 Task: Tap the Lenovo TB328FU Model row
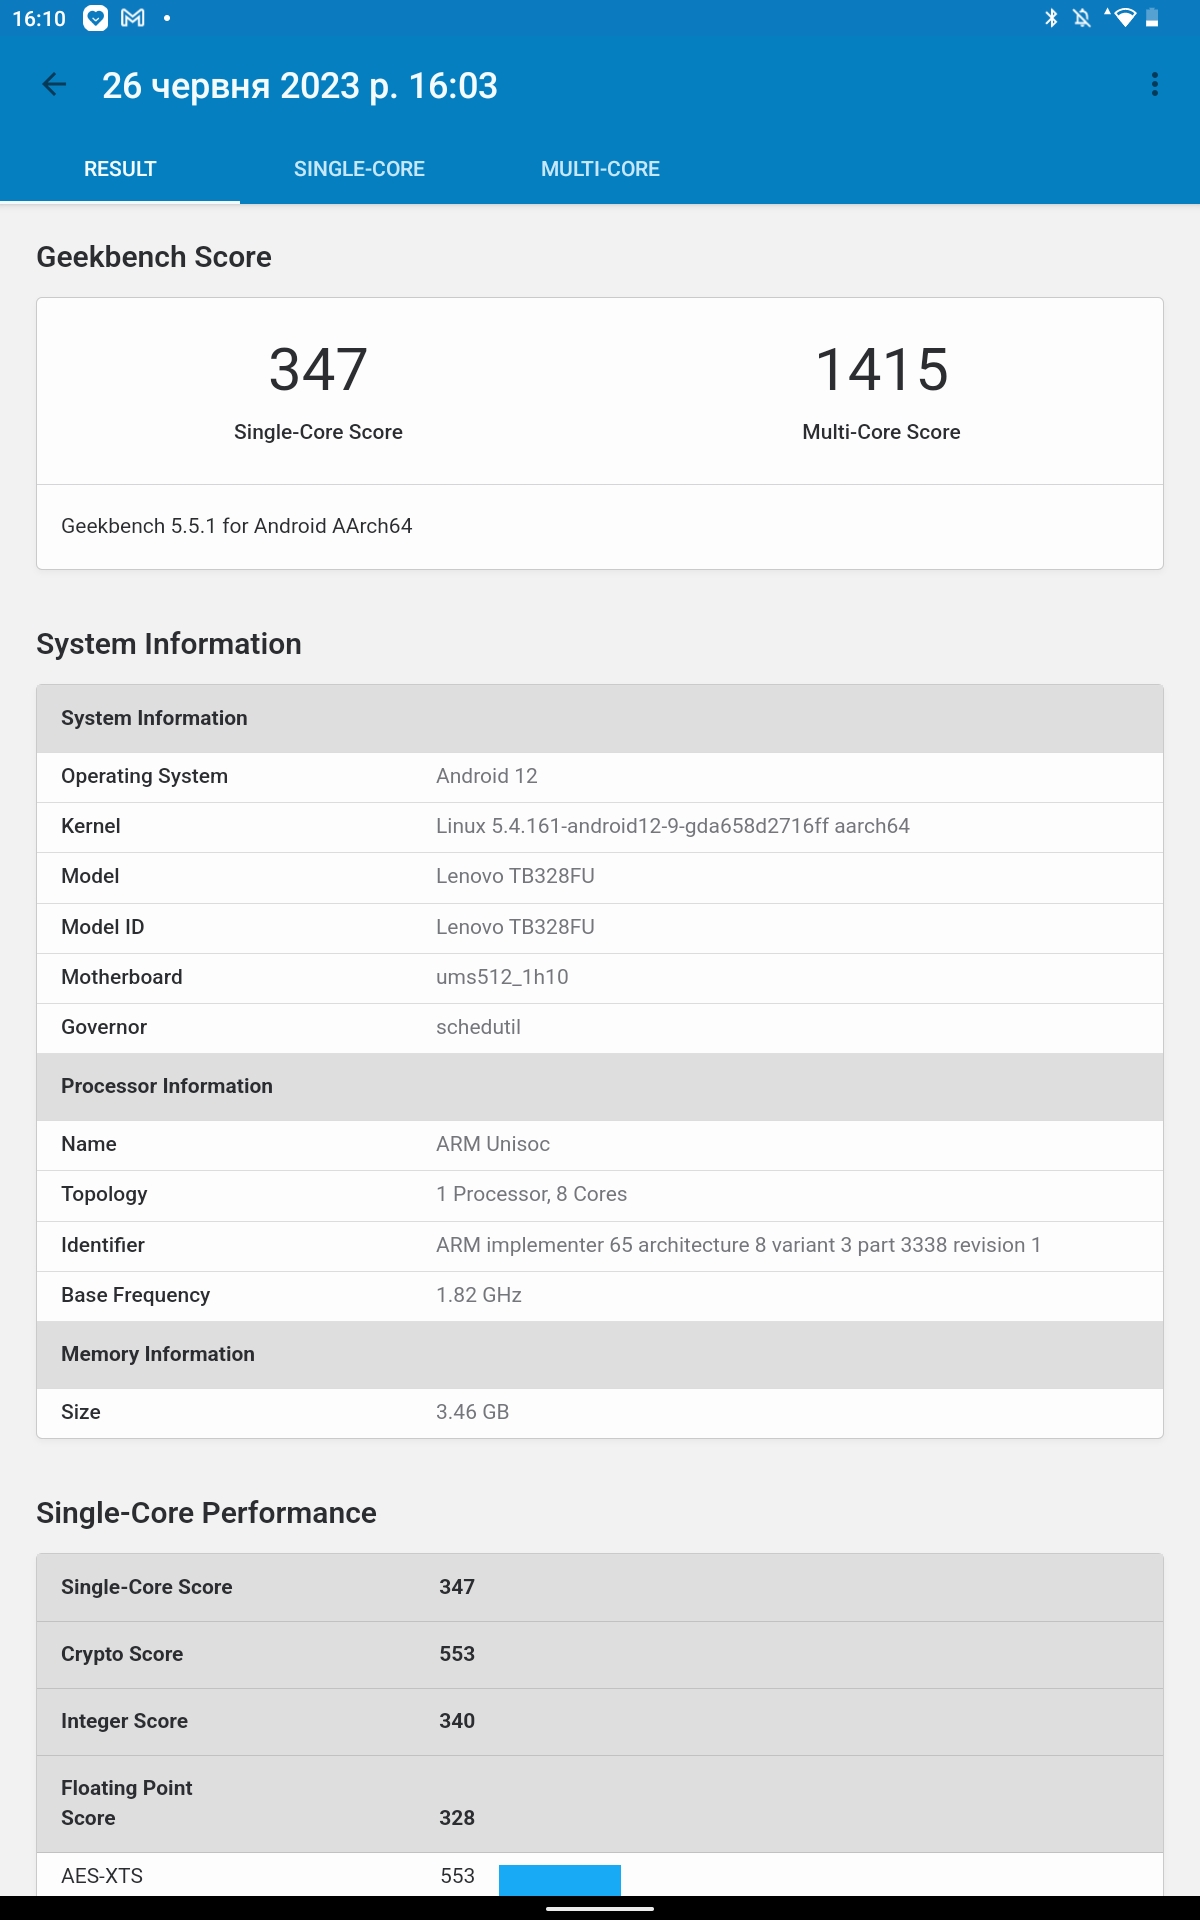pos(600,877)
